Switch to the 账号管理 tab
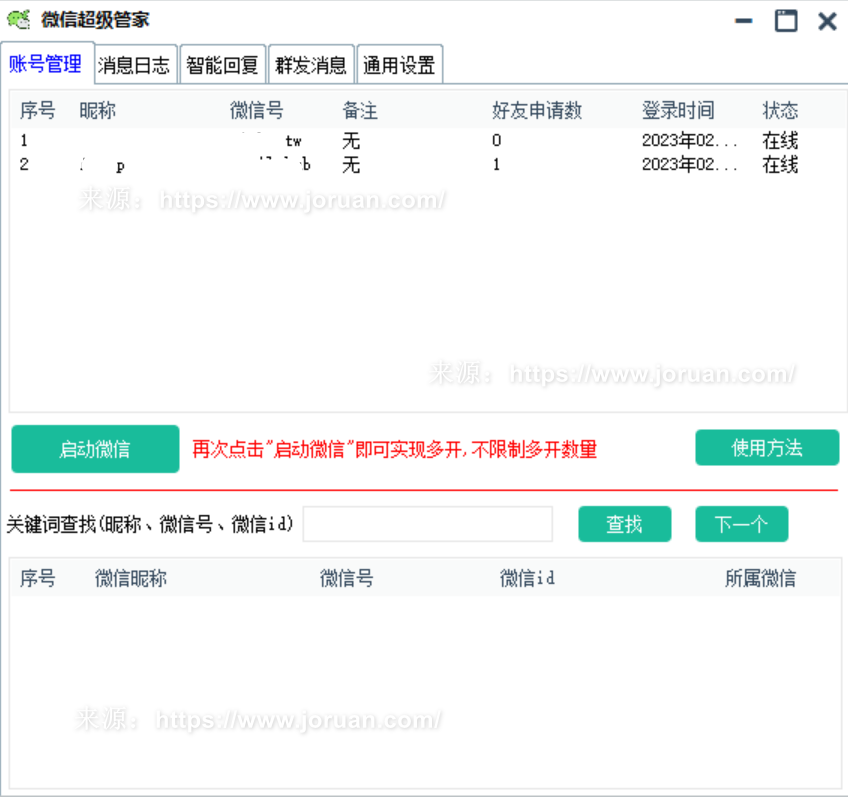 coord(46,65)
